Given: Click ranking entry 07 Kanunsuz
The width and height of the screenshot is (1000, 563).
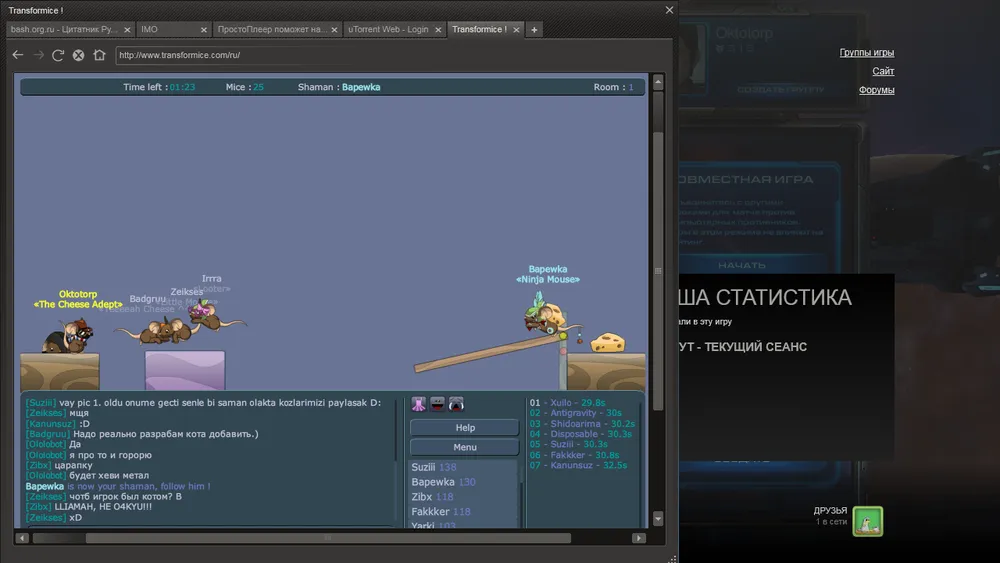Looking at the screenshot, I should pyautogui.click(x=578, y=465).
